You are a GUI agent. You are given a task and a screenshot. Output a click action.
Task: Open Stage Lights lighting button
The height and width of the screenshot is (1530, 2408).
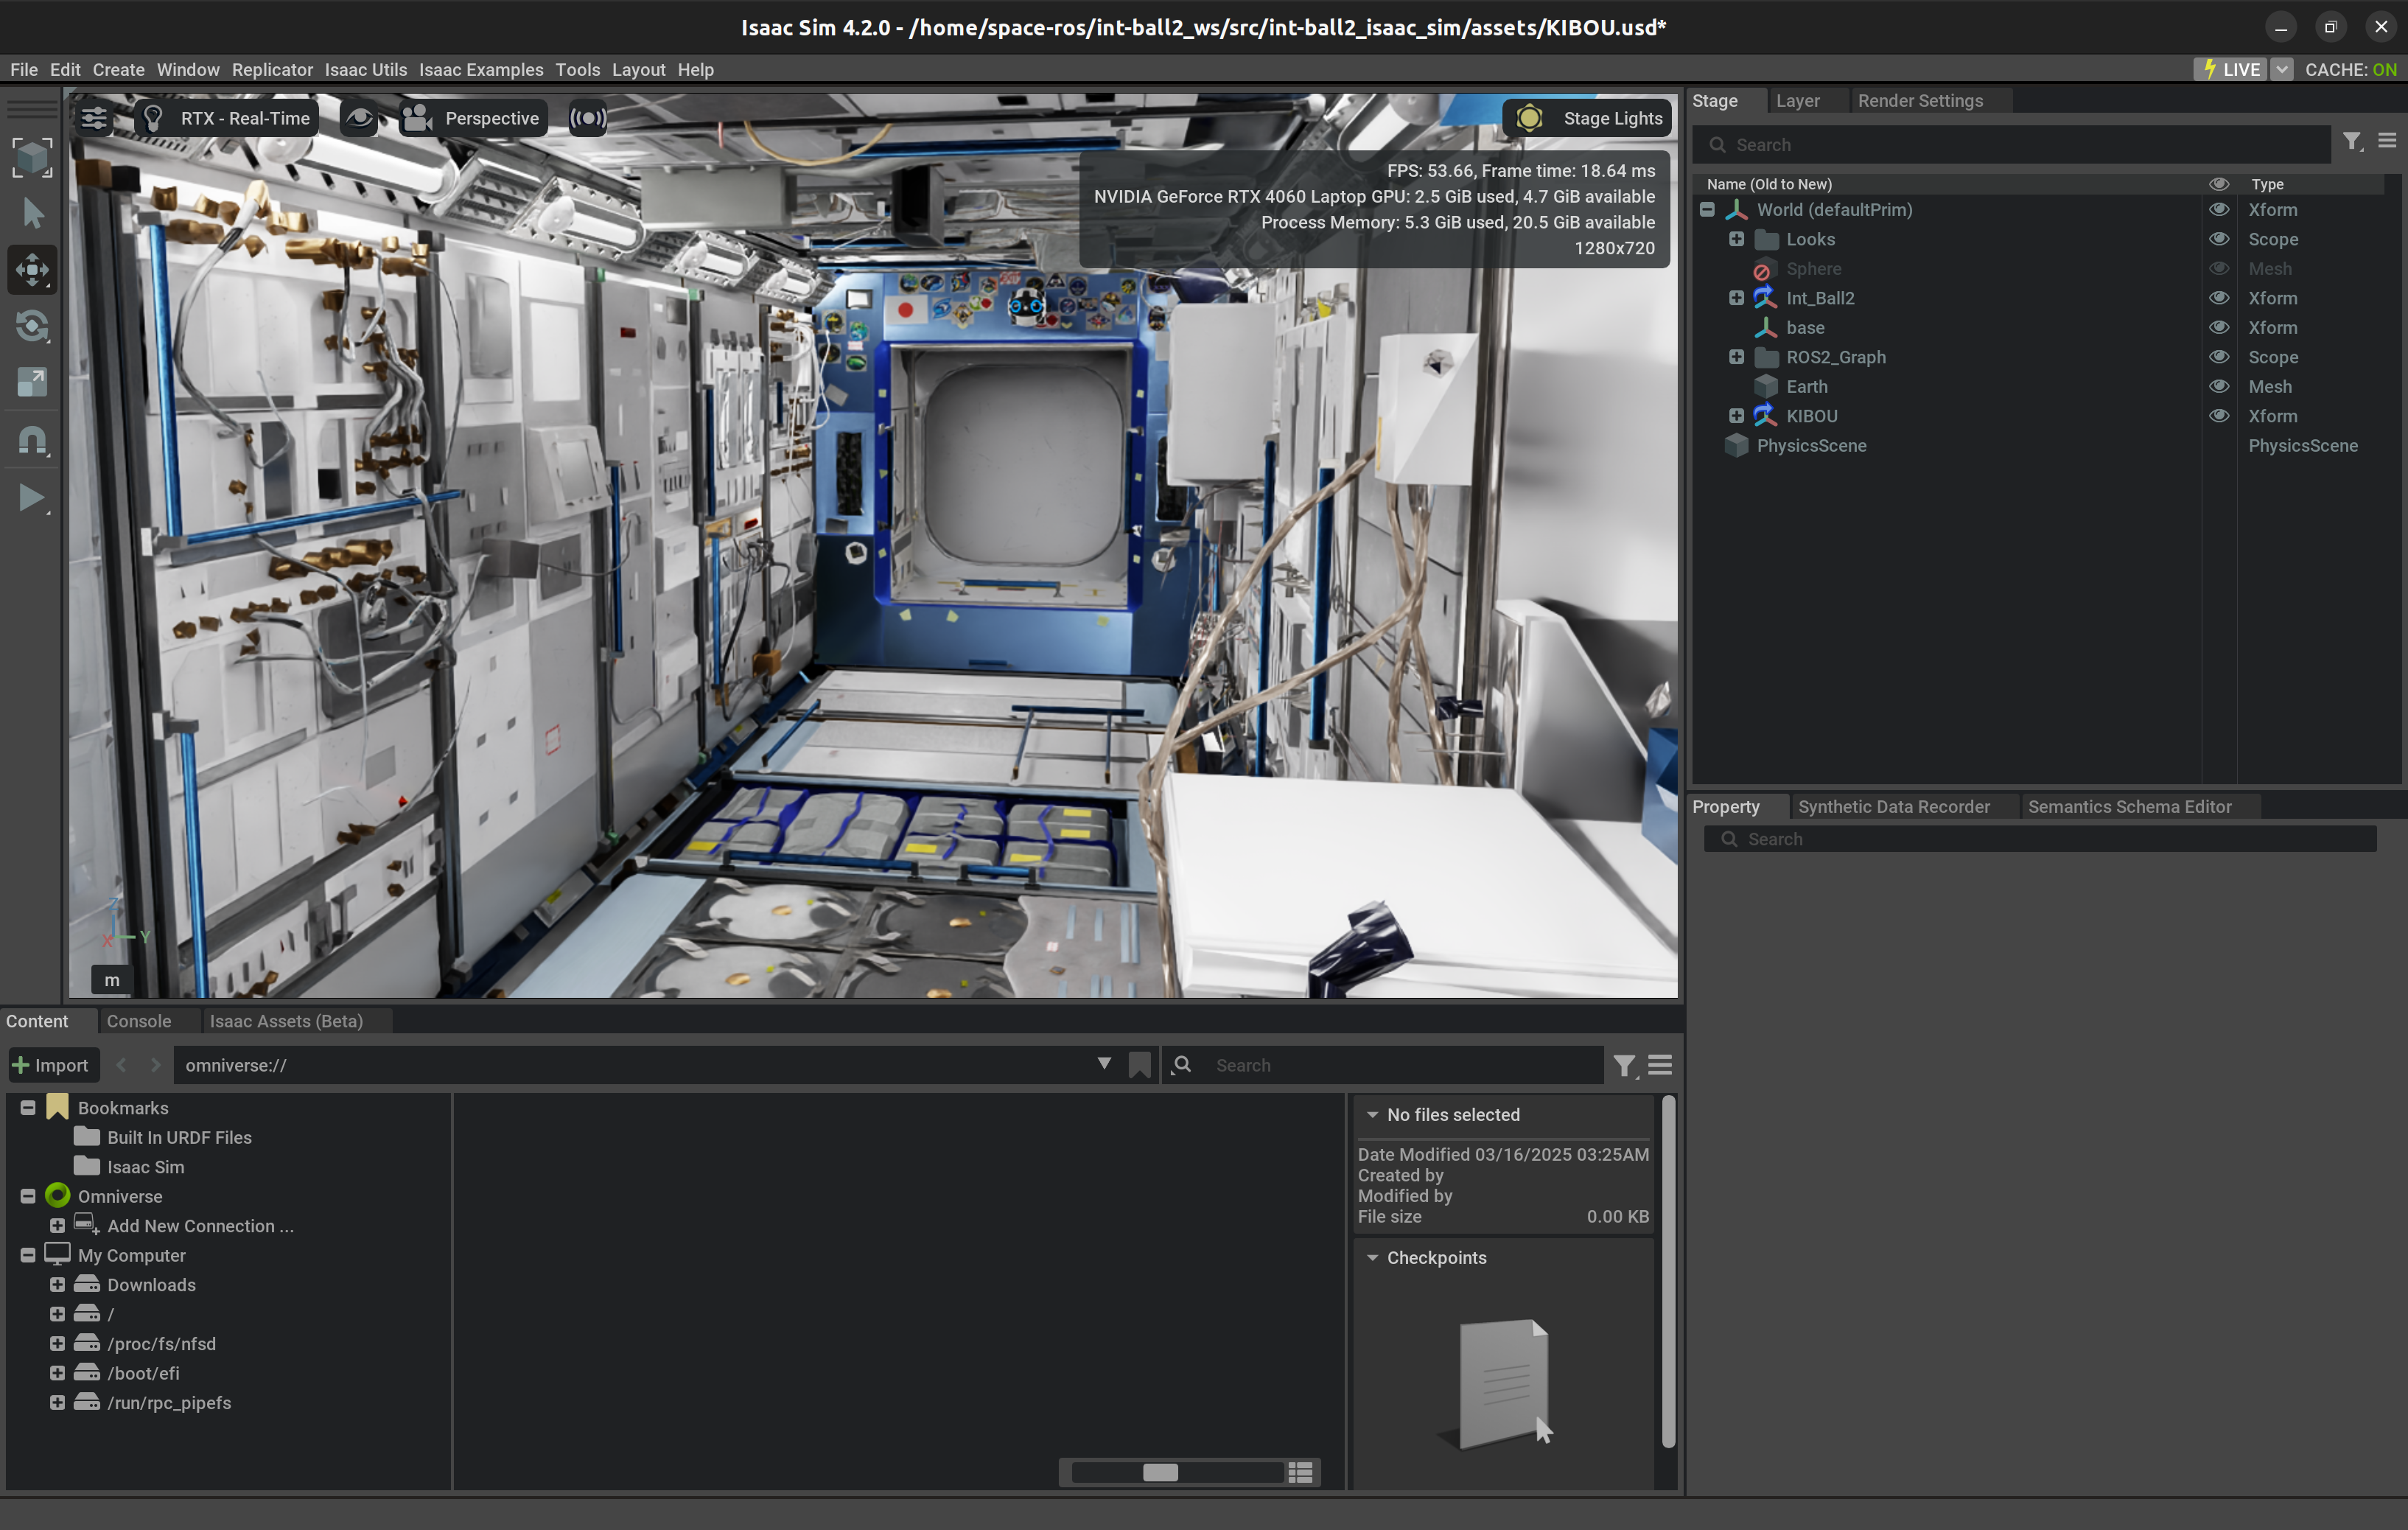(1588, 119)
